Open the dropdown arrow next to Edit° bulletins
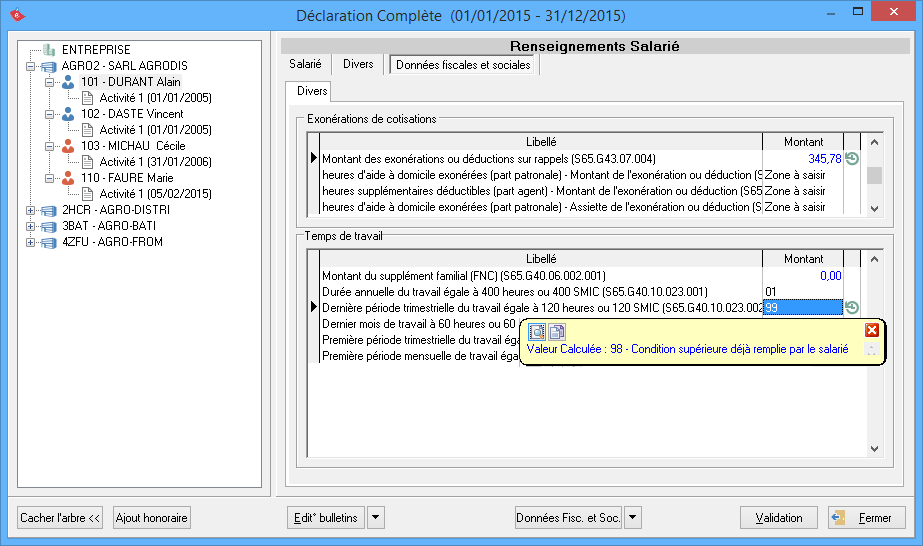This screenshot has width=923, height=546. (375, 517)
